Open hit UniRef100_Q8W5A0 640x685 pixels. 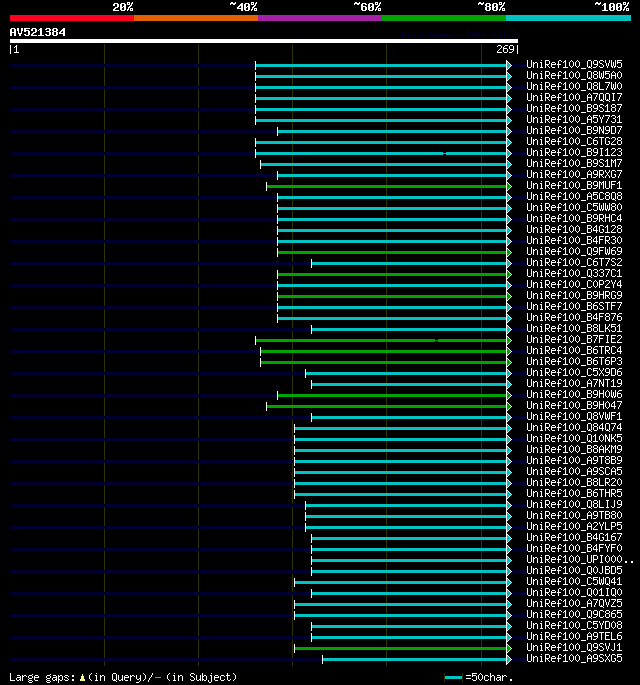(574, 75)
